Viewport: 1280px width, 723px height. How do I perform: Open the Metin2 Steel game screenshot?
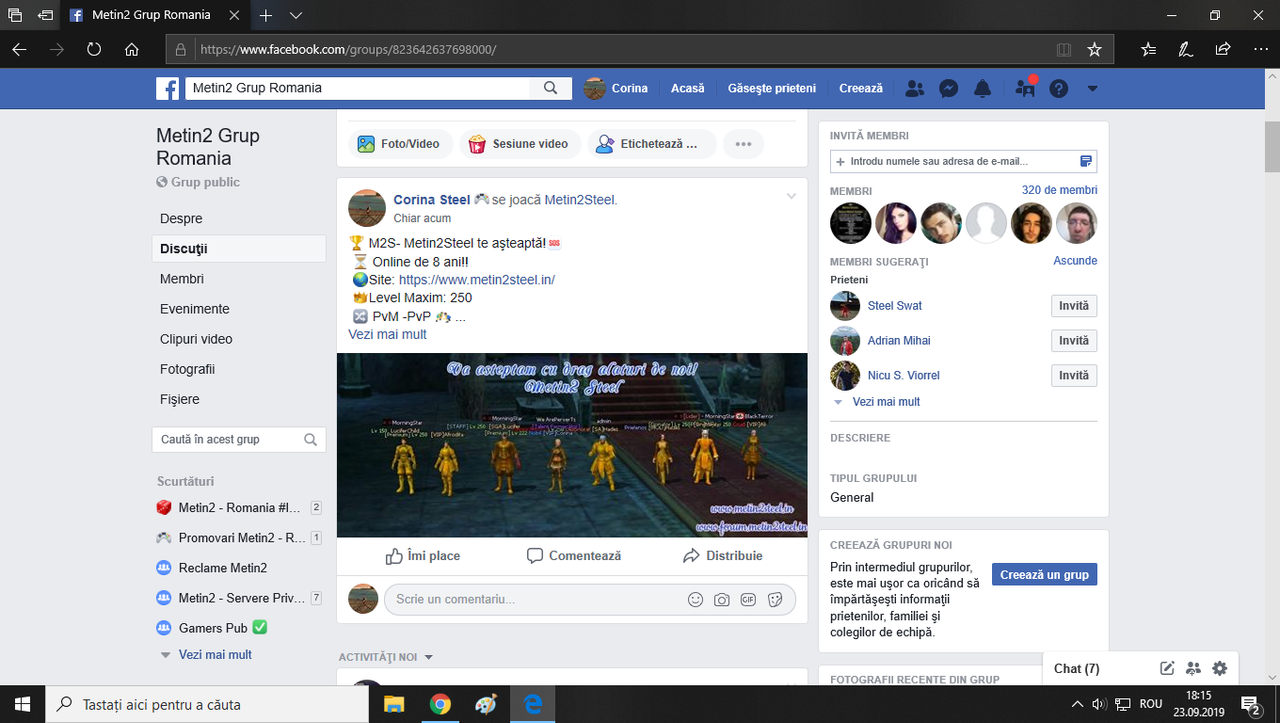(572, 445)
